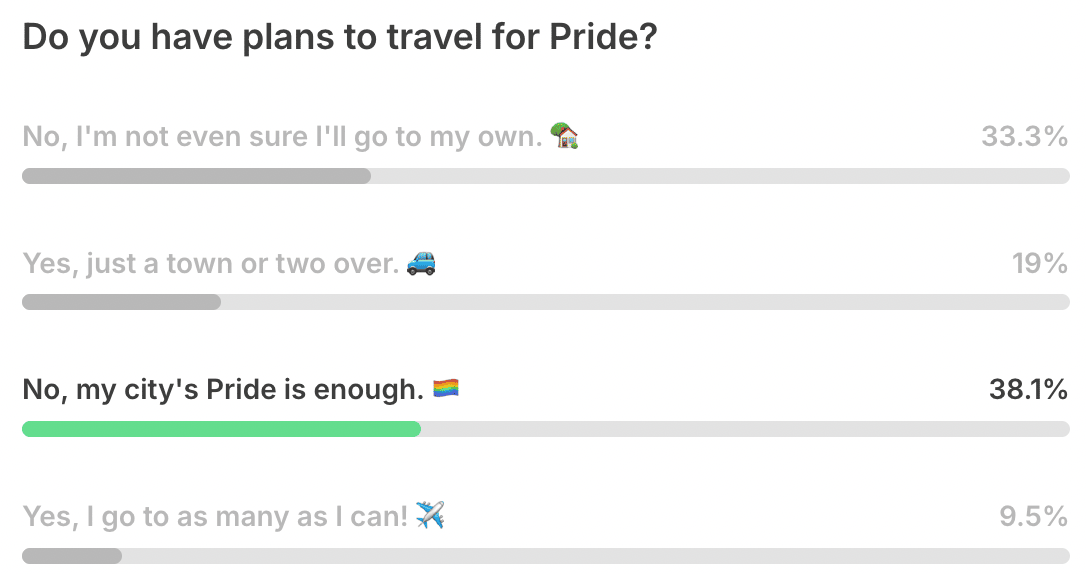Click the 33.3% result percentage
The image size is (1086, 574).
tap(1024, 136)
